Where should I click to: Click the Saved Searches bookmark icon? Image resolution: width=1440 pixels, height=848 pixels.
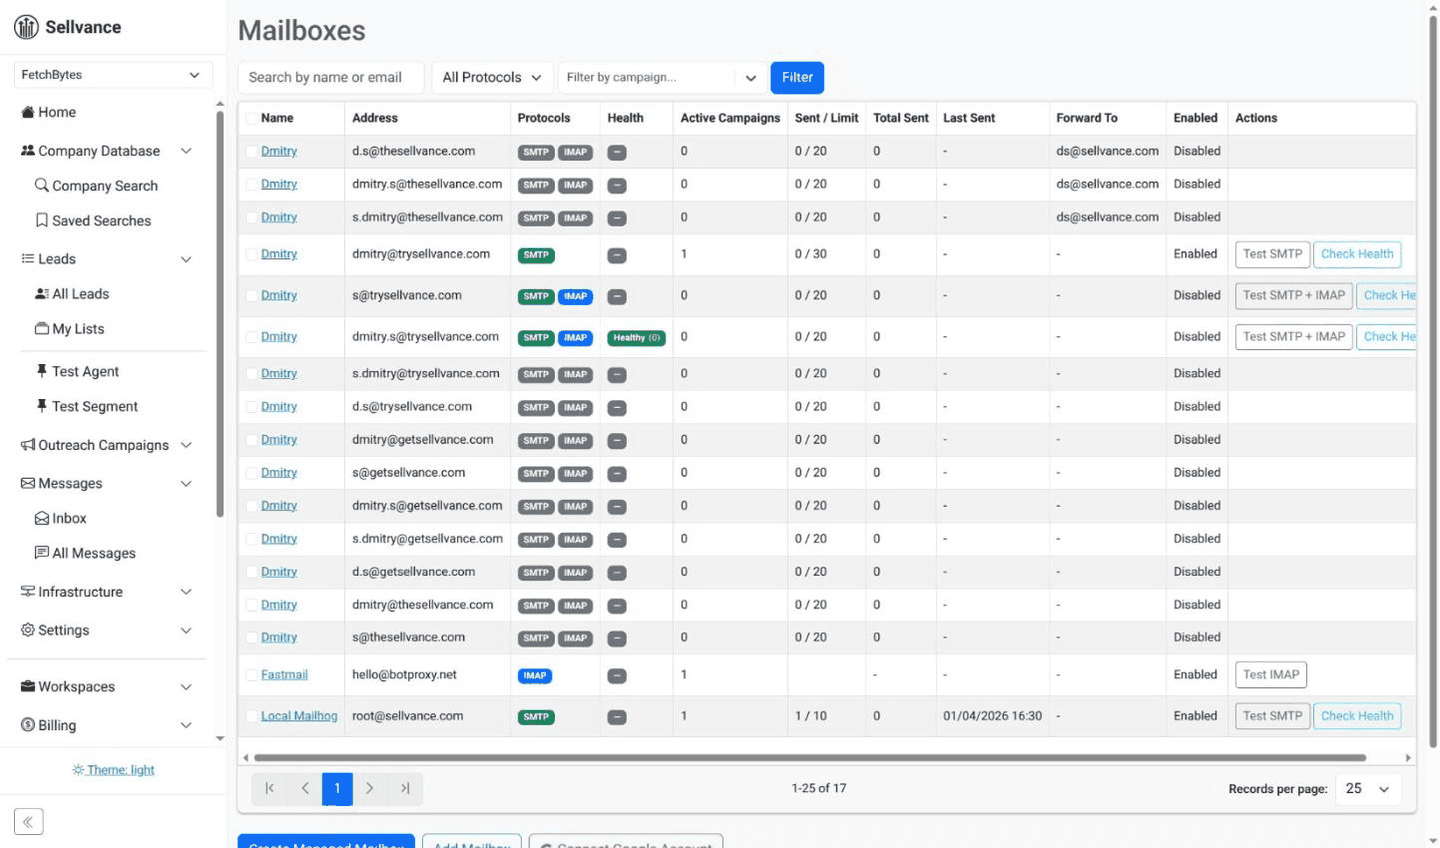coord(42,220)
